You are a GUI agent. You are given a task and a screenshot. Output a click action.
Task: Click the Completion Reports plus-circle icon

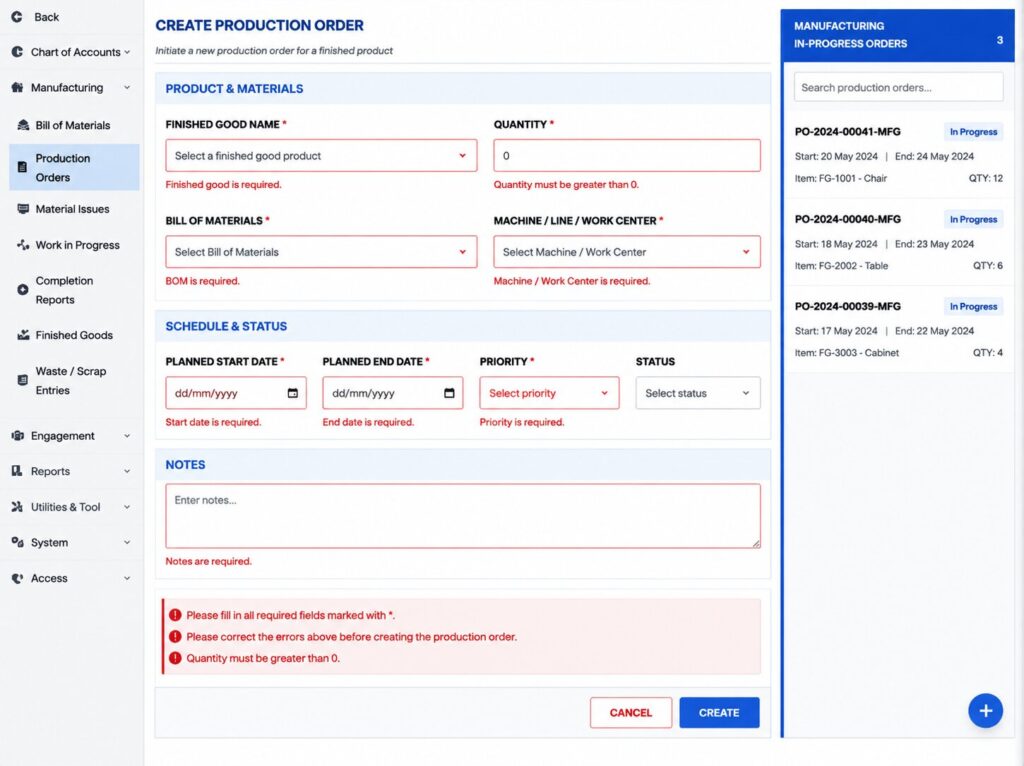point(22,289)
